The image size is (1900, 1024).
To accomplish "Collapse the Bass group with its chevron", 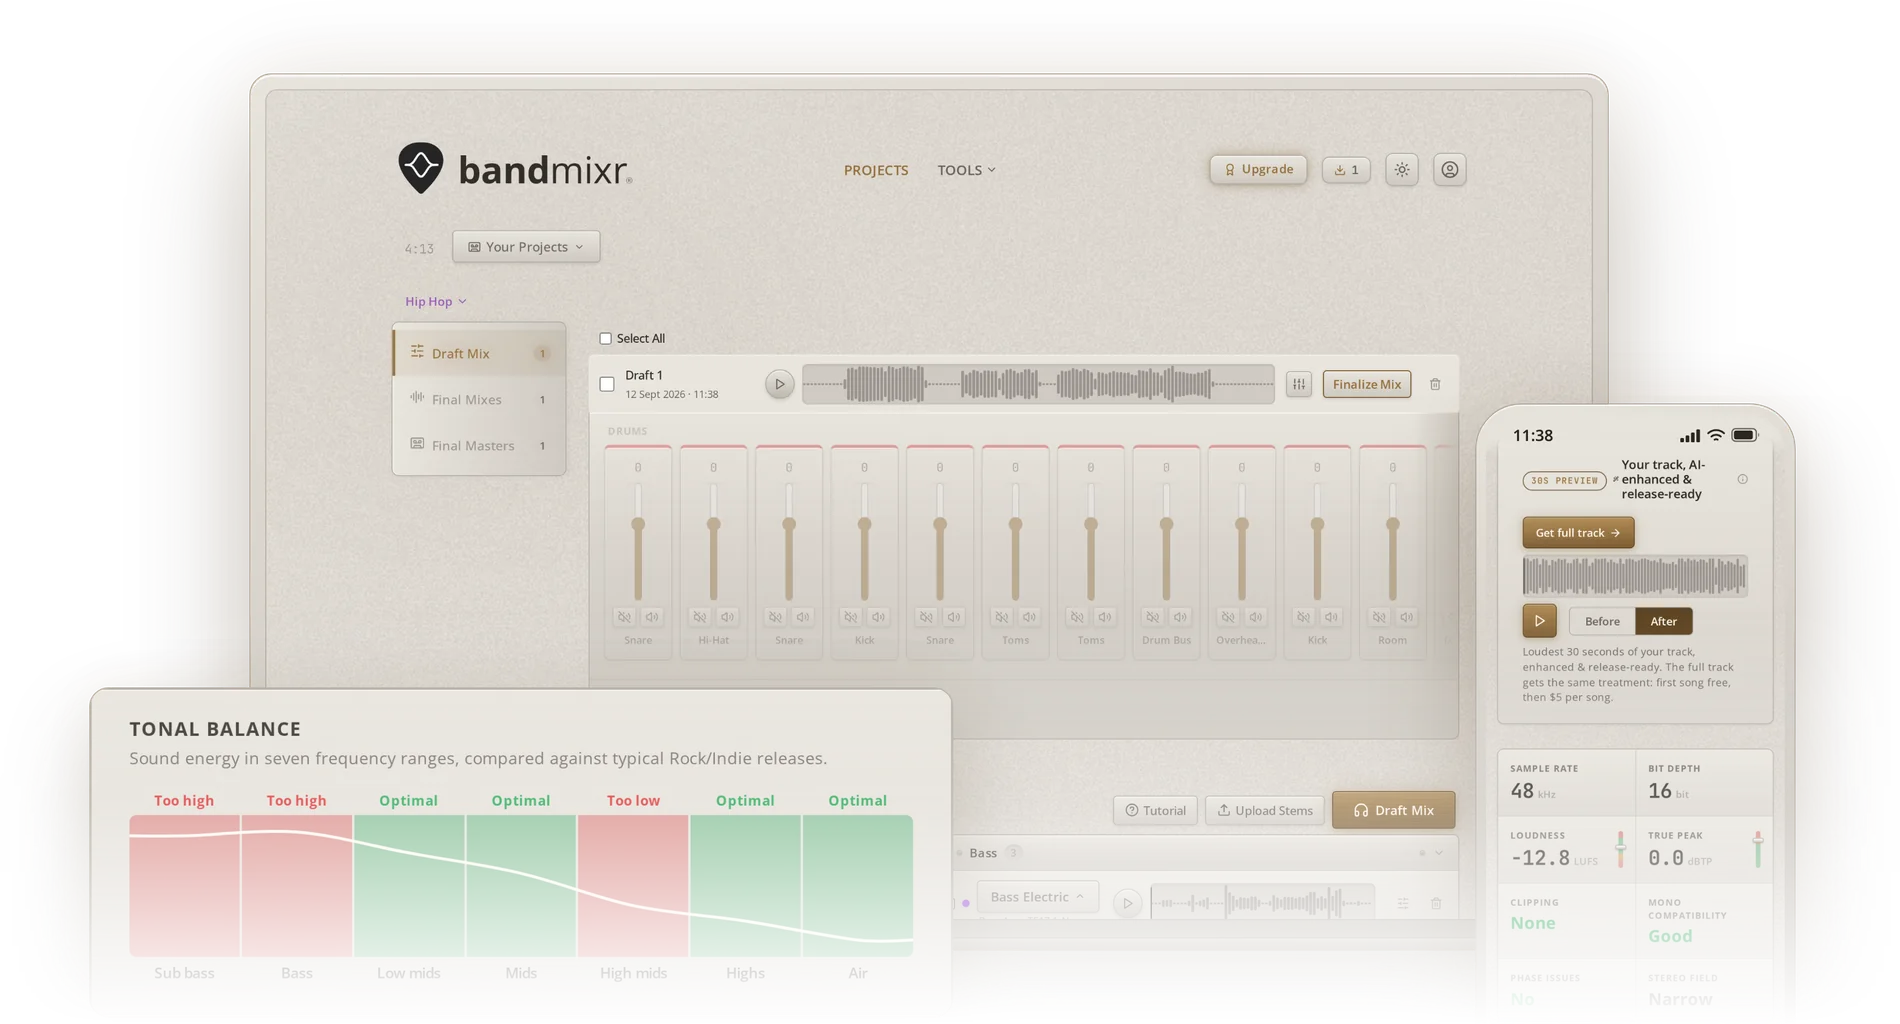I will pos(1439,853).
